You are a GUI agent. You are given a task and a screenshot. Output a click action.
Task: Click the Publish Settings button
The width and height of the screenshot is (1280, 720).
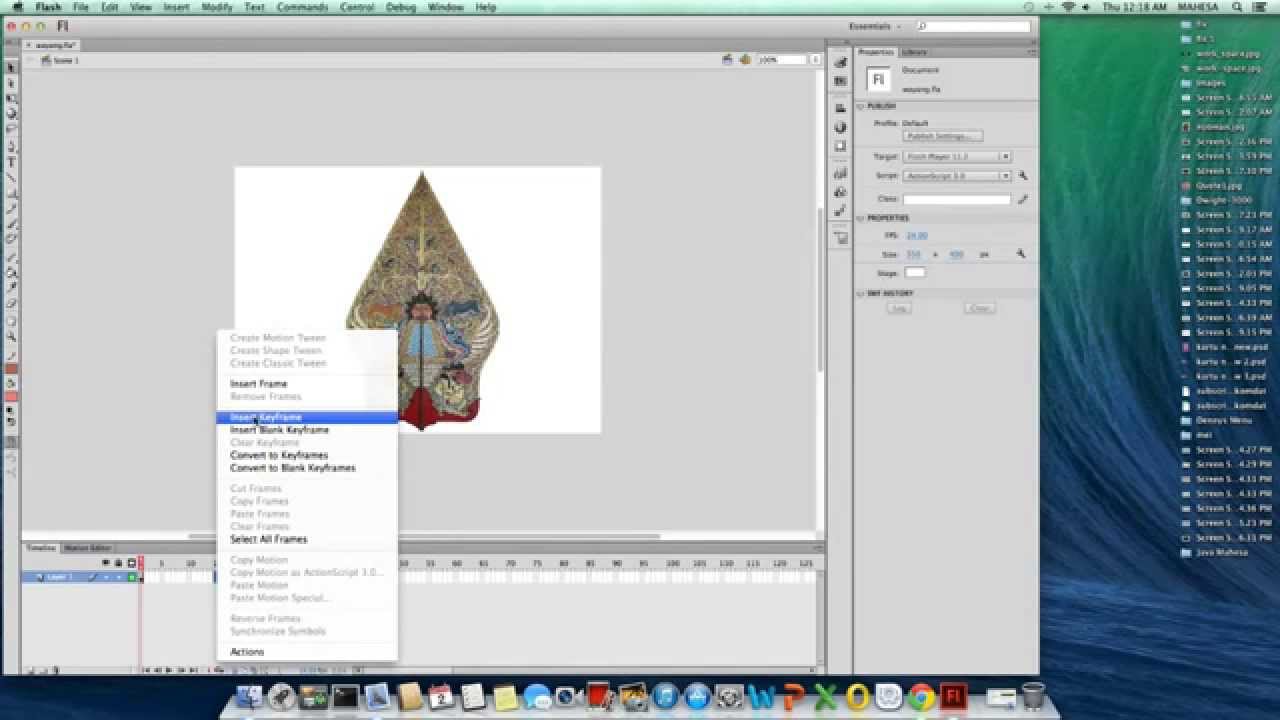[942, 136]
